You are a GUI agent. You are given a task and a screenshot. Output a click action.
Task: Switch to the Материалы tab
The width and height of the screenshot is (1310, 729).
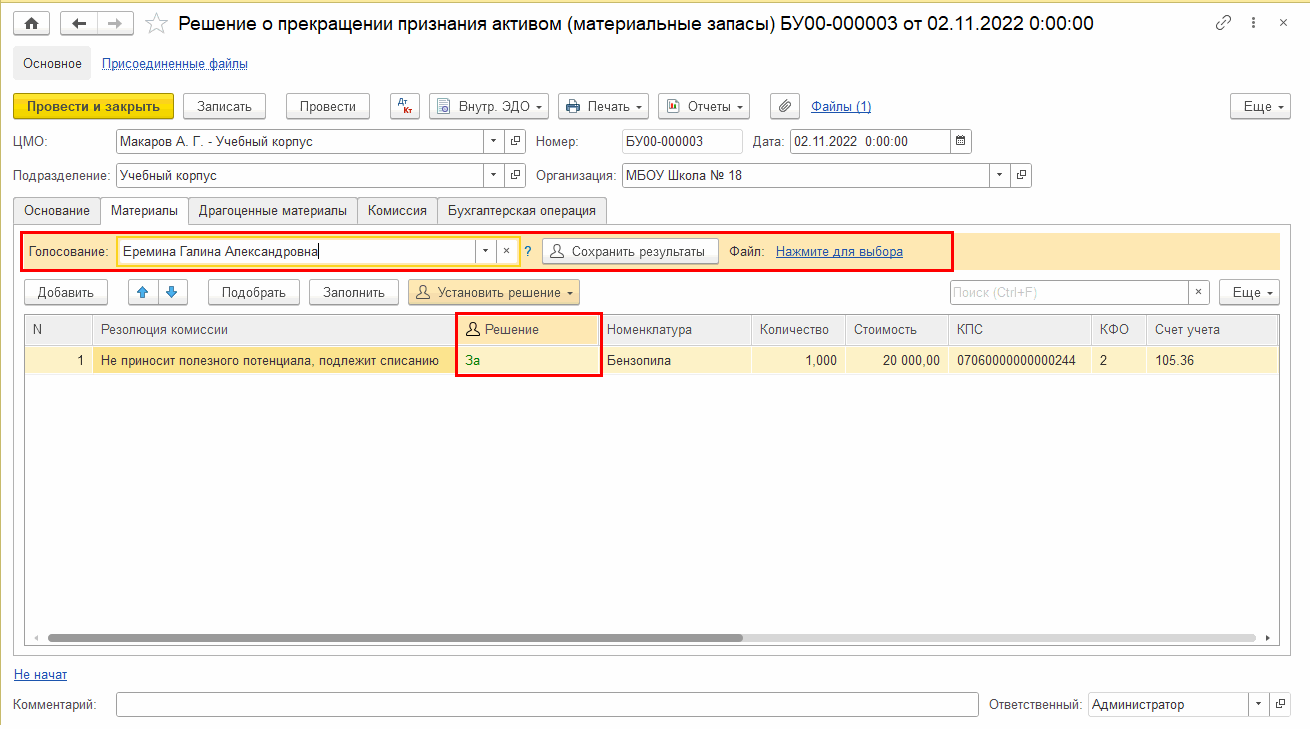[144, 211]
